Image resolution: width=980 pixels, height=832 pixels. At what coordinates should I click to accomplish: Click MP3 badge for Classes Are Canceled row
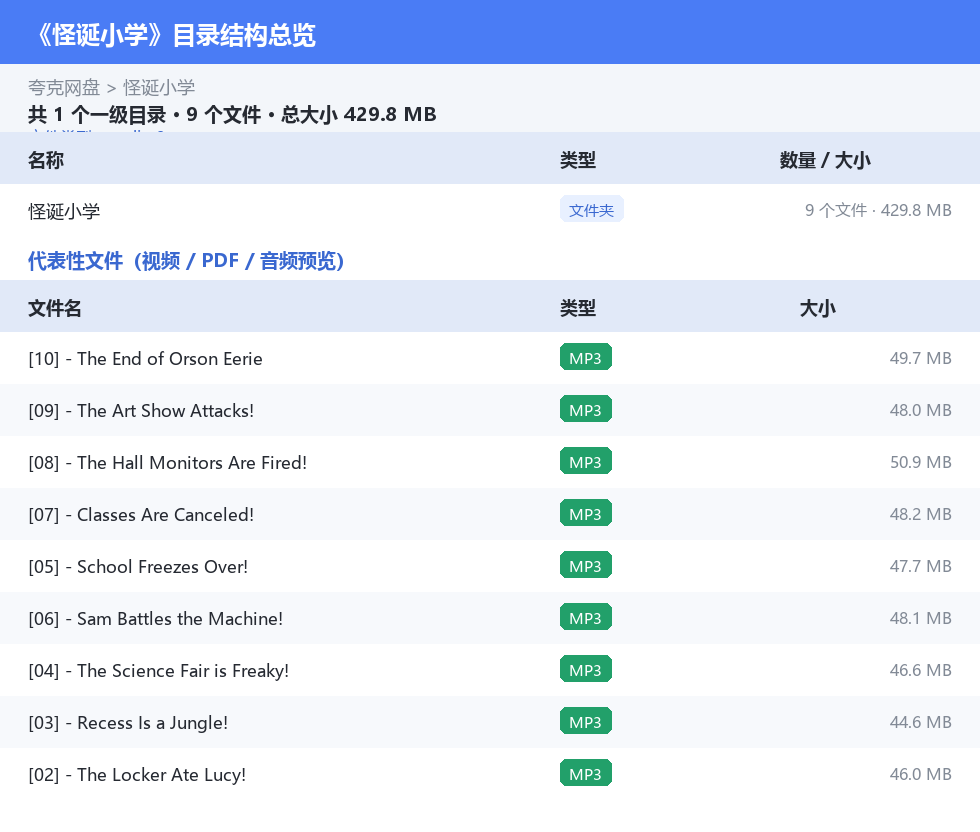click(586, 513)
